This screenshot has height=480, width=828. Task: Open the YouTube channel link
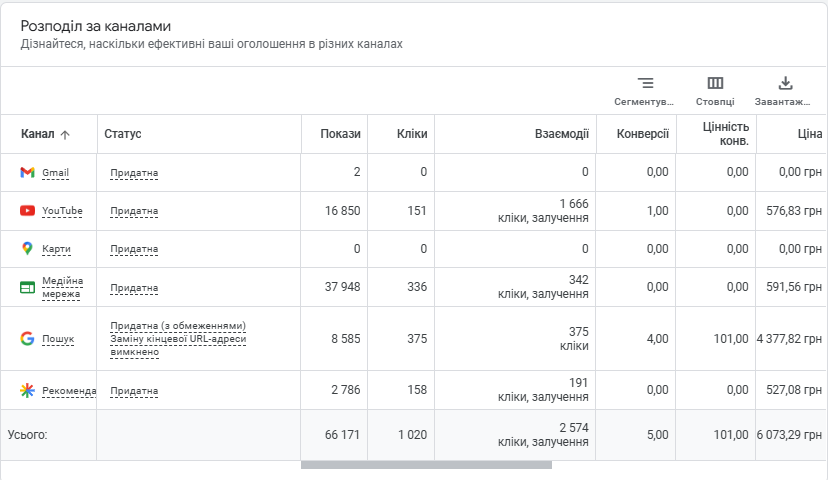click(62, 211)
